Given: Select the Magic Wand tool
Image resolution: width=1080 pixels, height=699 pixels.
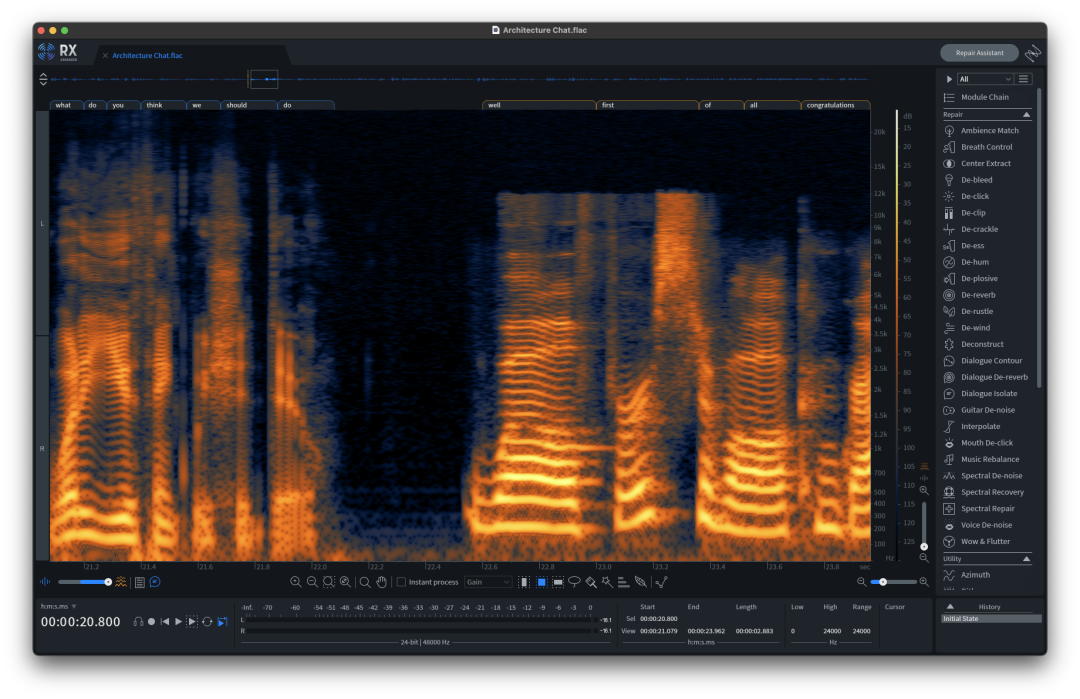Looking at the screenshot, I should 607,582.
